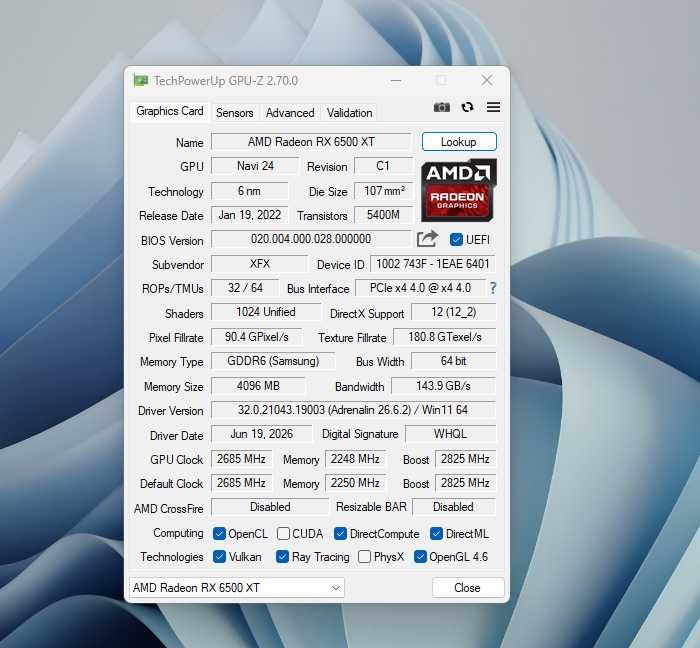Click the Bus Interface PCIe x4 4.0 value
The image size is (700, 648).
(420, 288)
